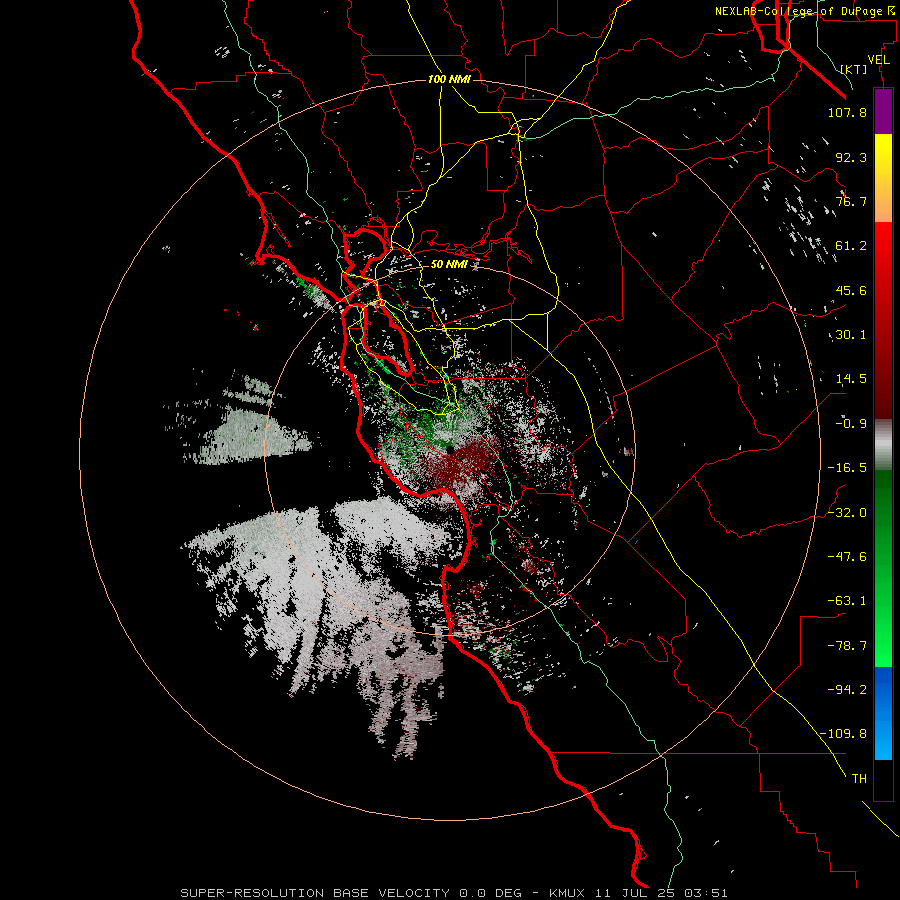This screenshot has width=900, height=900.
Task: Click the 100 NMI range ring label
Action: point(449,79)
